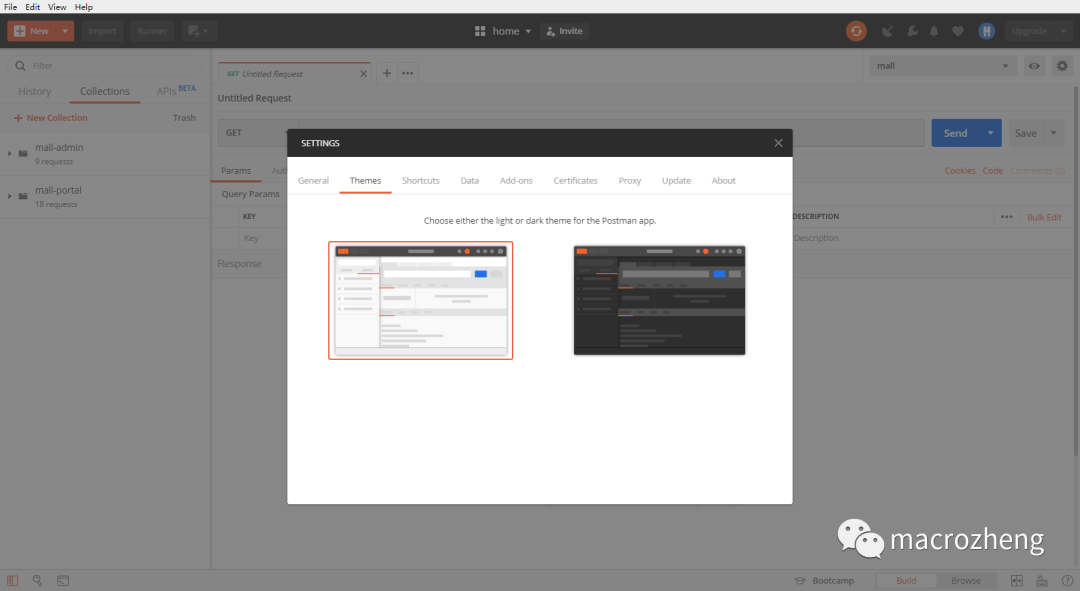Open the Edit menu
The image size is (1080, 591).
click(x=32, y=7)
